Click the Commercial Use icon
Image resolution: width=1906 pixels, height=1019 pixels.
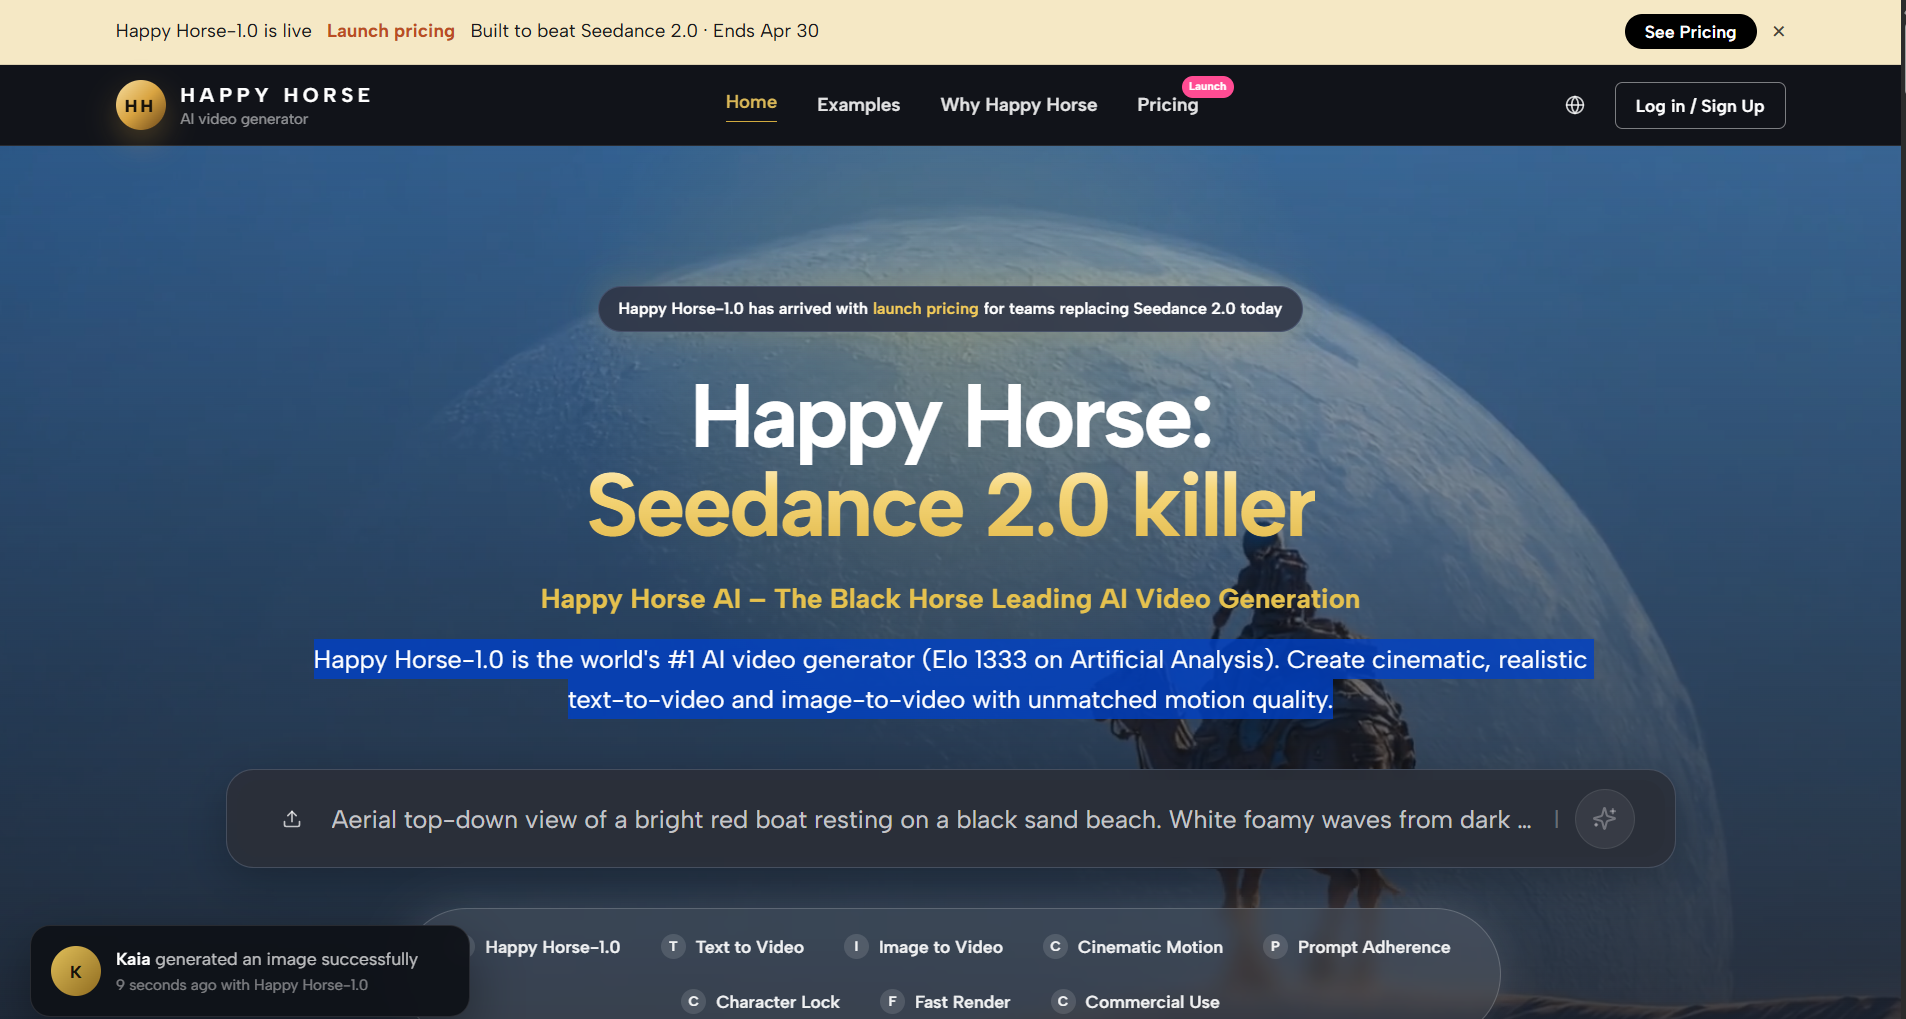tap(1062, 1001)
